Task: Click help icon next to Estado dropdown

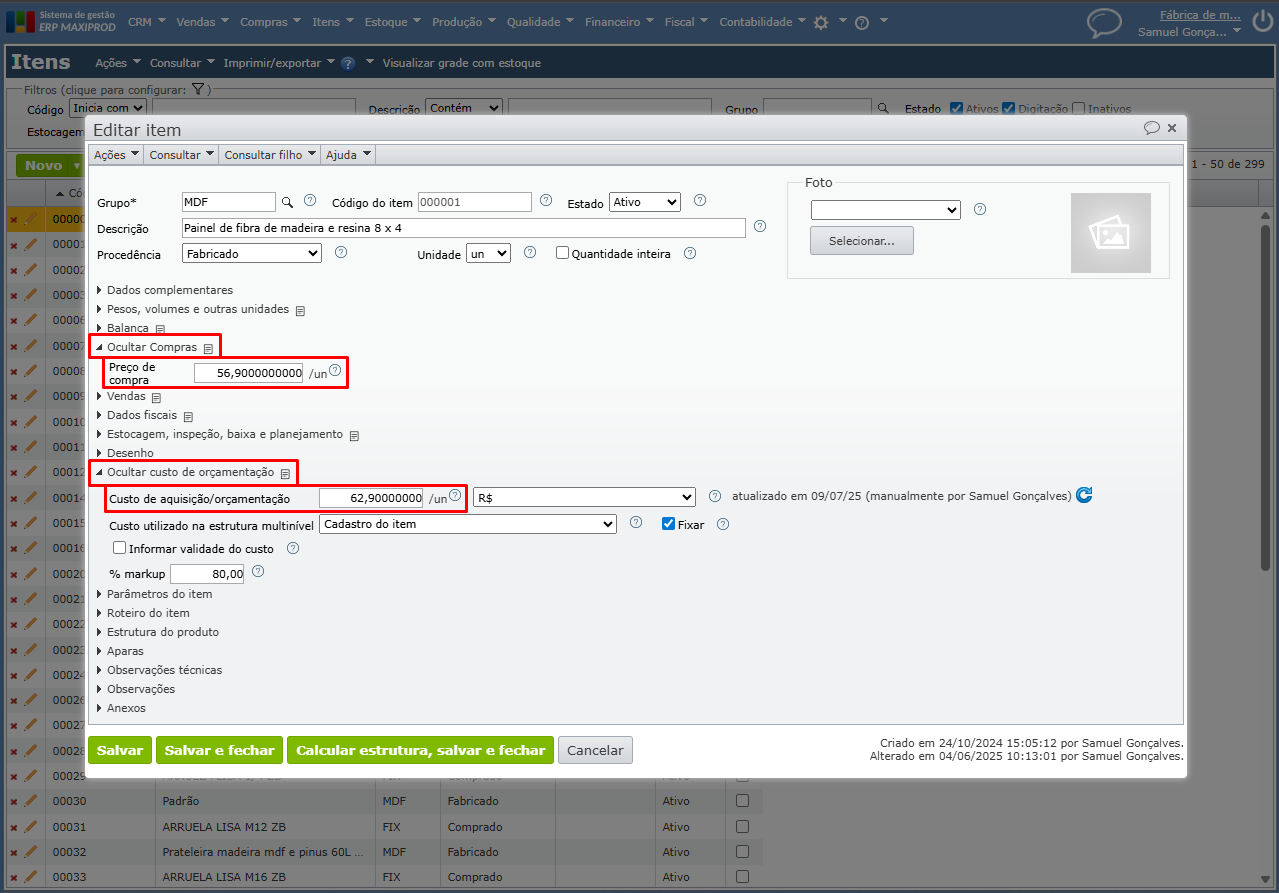Action: pyautogui.click(x=700, y=200)
